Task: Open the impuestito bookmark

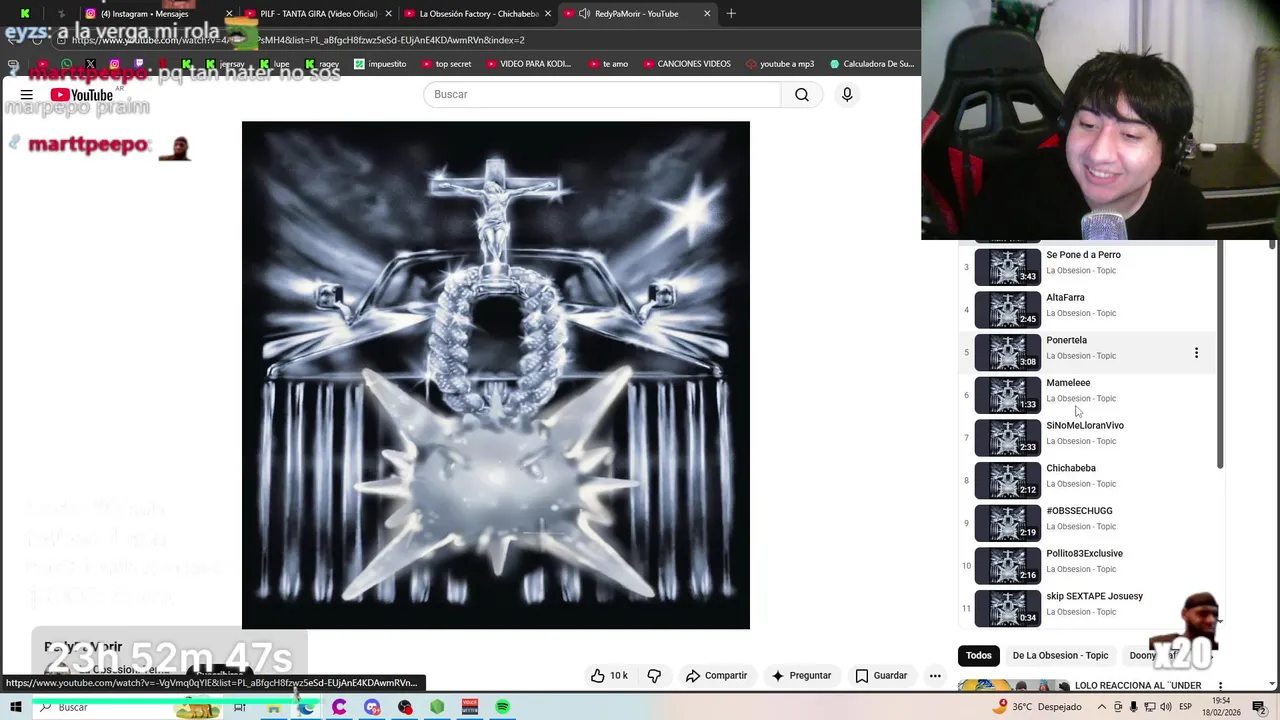Action: click(x=380, y=64)
